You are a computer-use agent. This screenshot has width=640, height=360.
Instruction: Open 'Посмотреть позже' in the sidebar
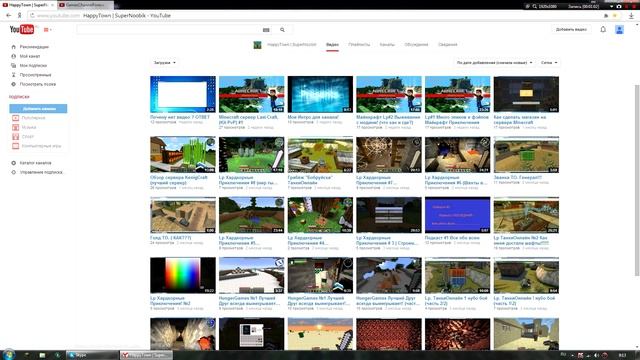[x=38, y=84]
